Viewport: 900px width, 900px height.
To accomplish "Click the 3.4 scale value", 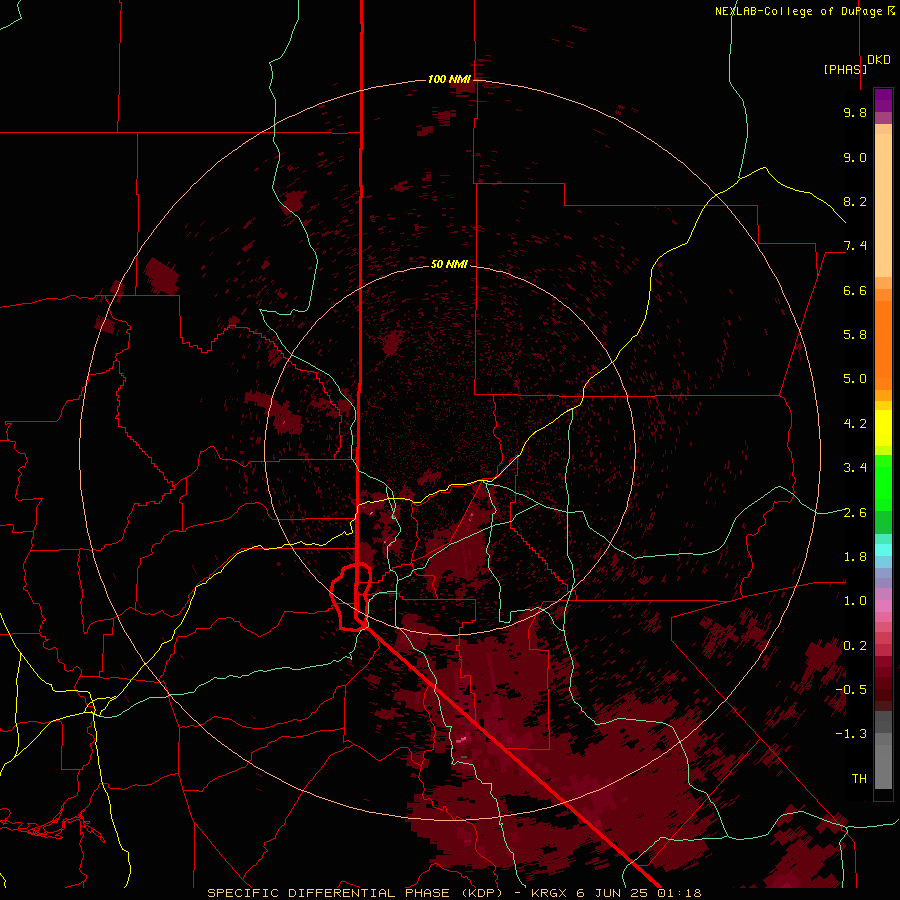I will pyautogui.click(x=855, y=468).
